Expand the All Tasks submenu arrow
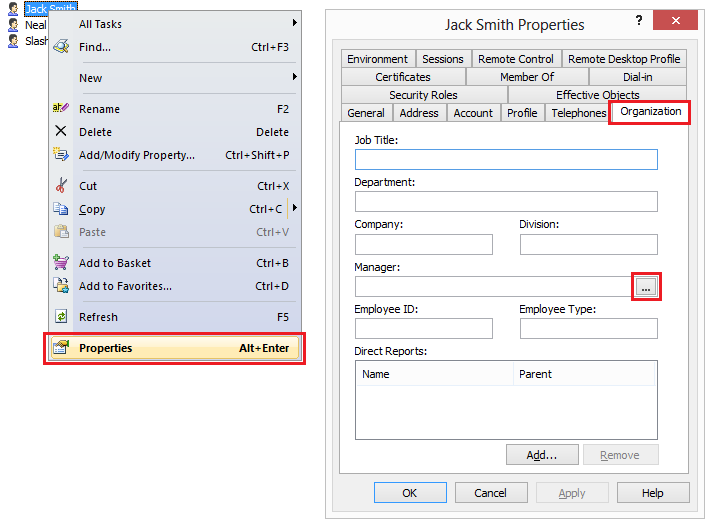The image size is (706, 519). pyautogui.click(x=295, y=23)
